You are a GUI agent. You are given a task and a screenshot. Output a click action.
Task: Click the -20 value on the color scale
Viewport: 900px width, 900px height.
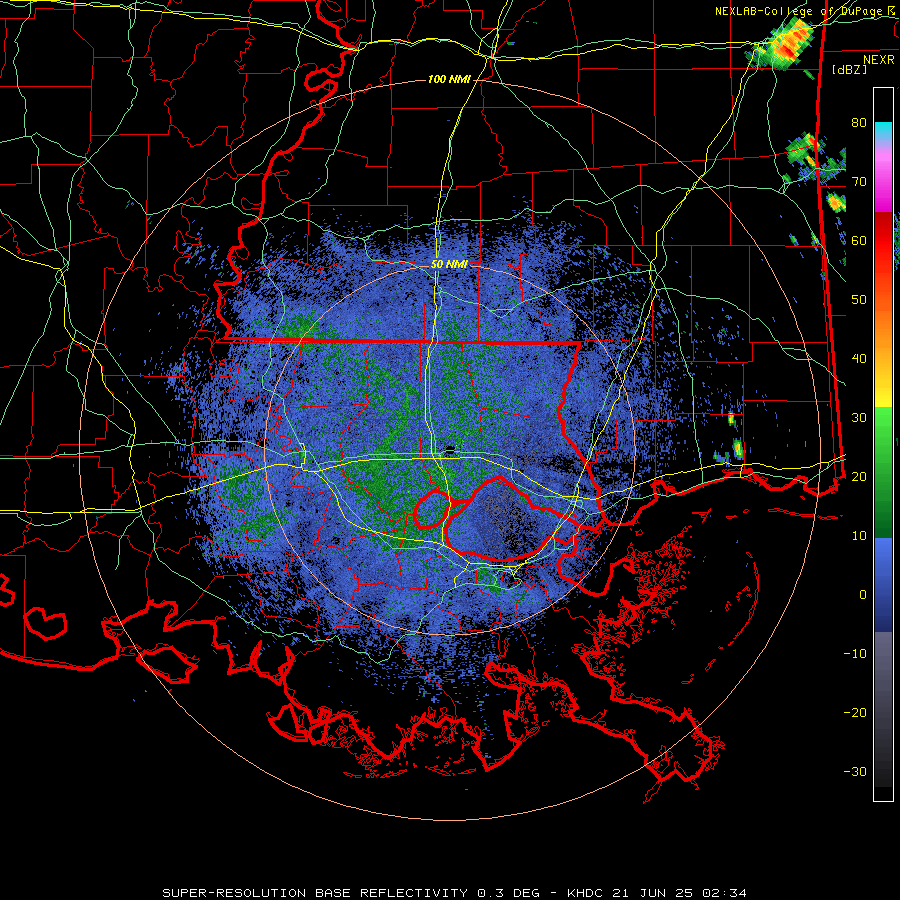click(x=855, y=712)
